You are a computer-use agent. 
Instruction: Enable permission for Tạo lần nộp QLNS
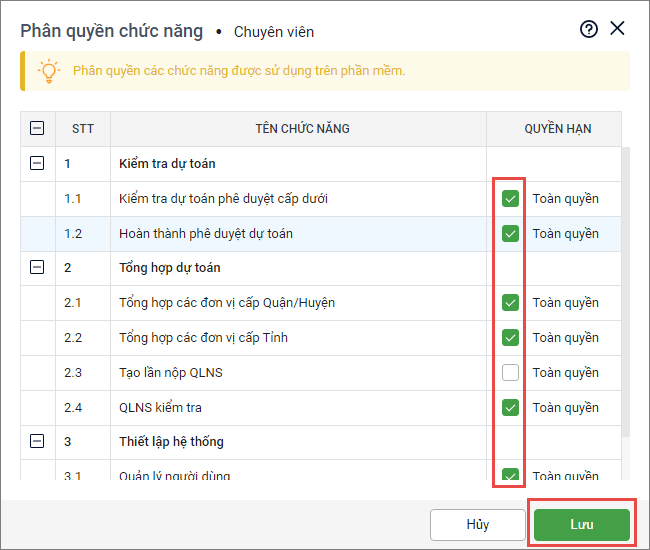(510, 372)
